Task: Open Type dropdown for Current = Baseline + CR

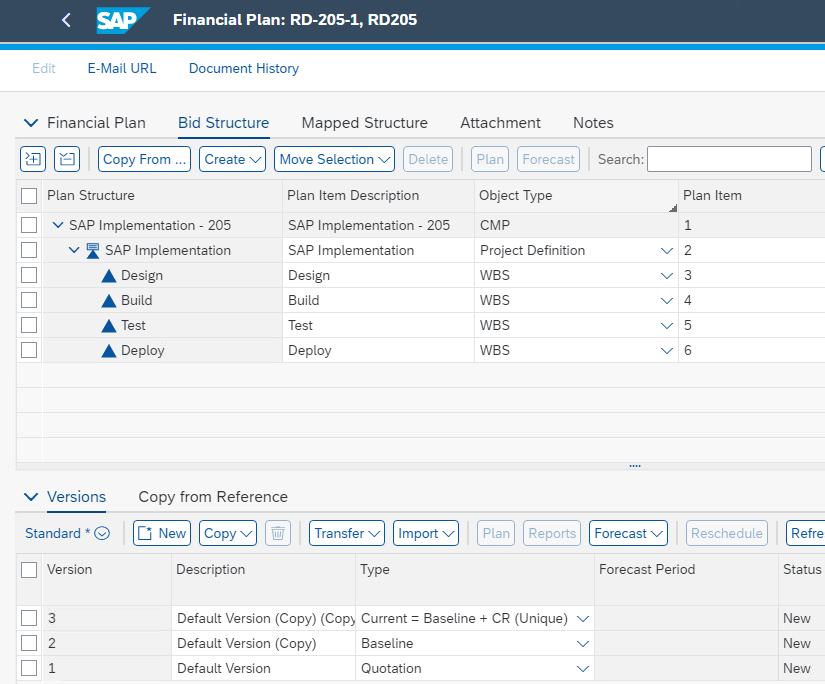Action: tap(582, 619)
